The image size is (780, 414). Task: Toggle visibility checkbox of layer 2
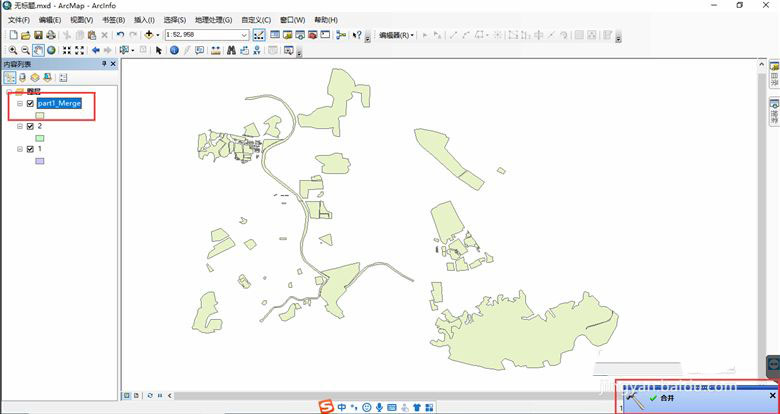click(30, 126)
